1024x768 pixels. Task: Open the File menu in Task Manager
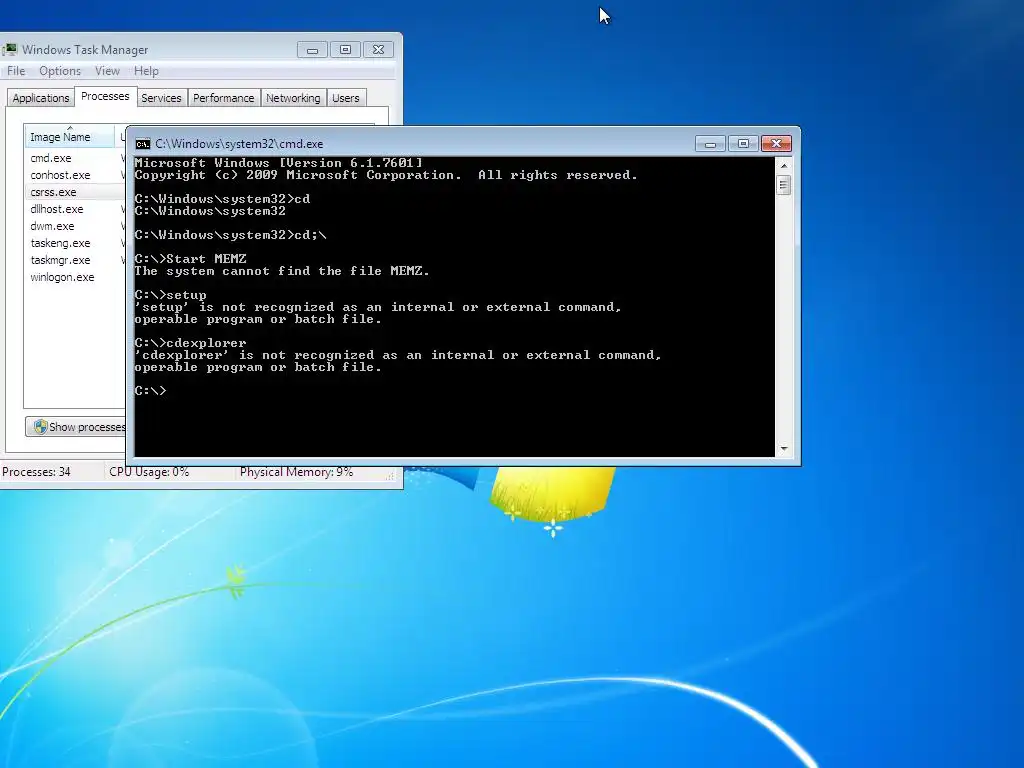coord(16,71)
